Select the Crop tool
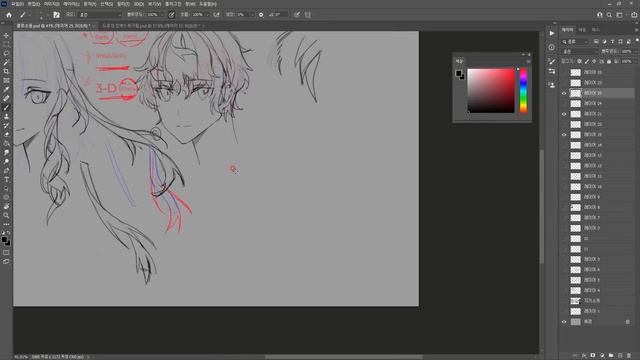This screenshot has height=360, width=640. click(6, 71)
